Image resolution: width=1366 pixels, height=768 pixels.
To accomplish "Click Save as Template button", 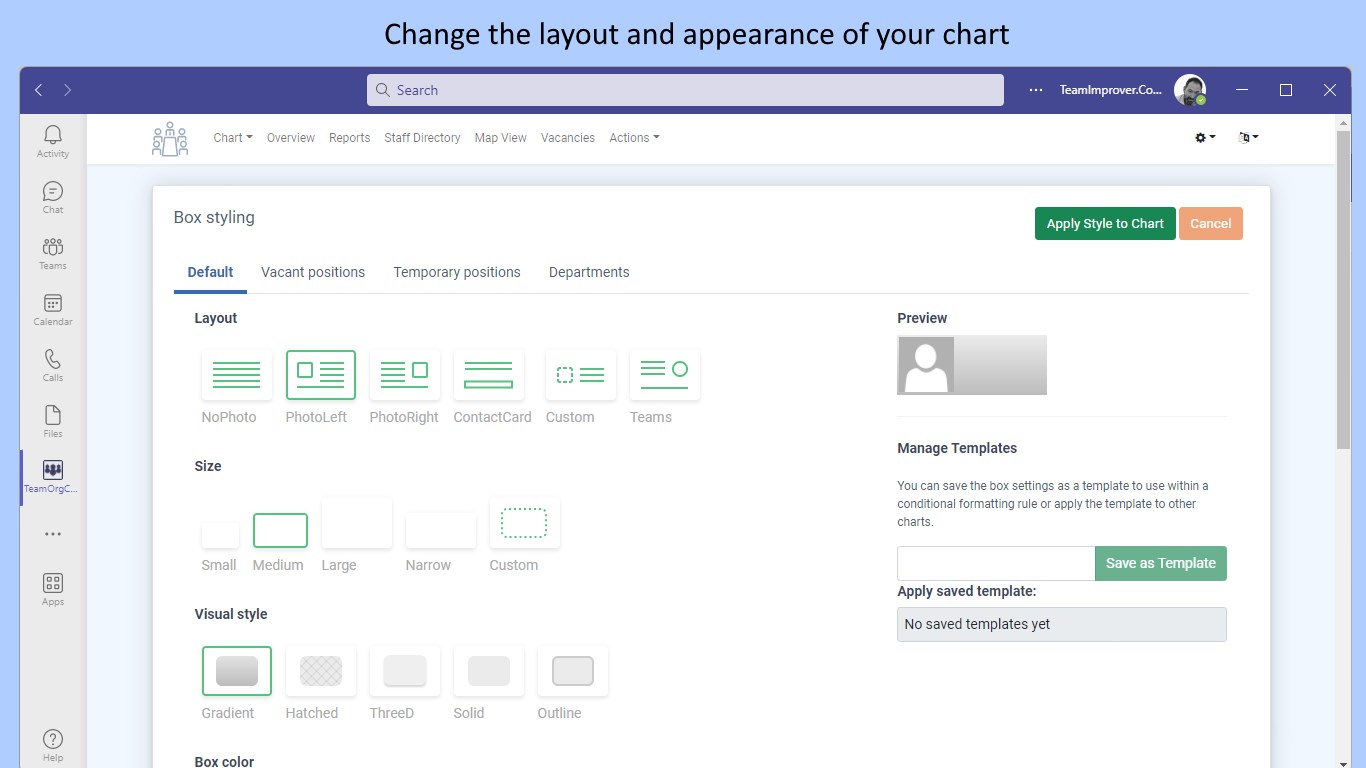I will (x=1161, y=563).
